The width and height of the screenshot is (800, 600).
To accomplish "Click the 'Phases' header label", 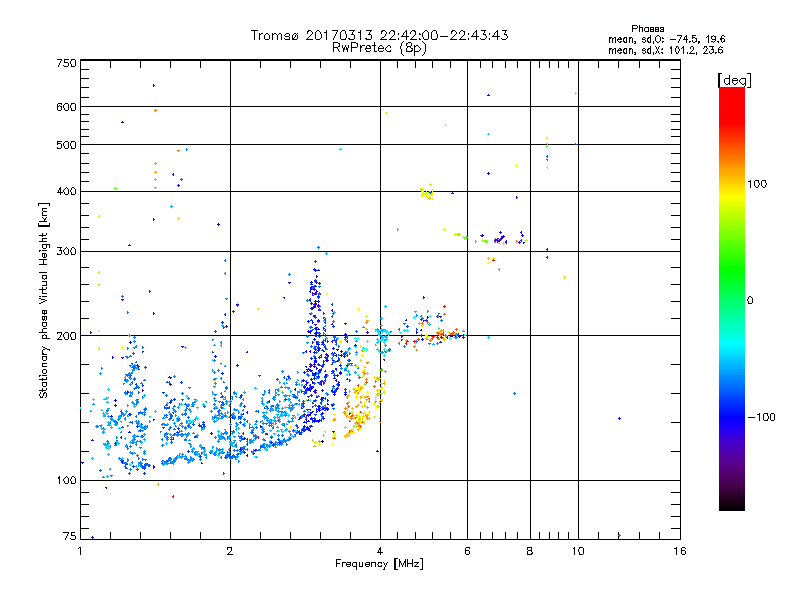I will click(x=647, y=29).
